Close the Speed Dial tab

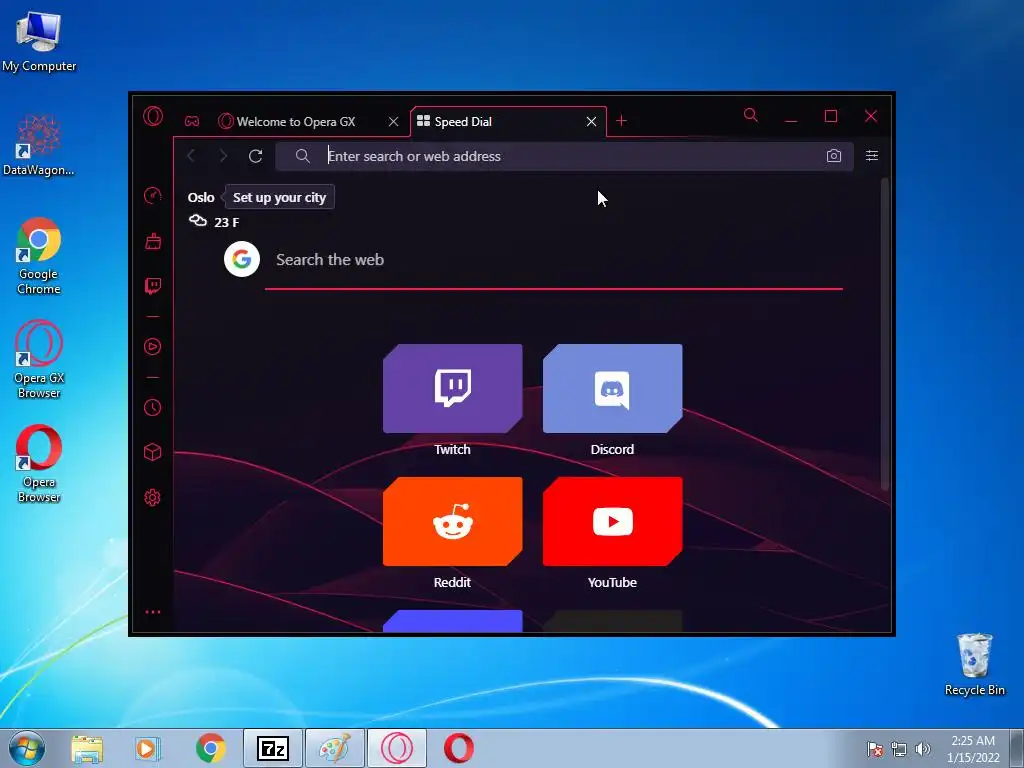pyautogui.click(x=591, y=121)
